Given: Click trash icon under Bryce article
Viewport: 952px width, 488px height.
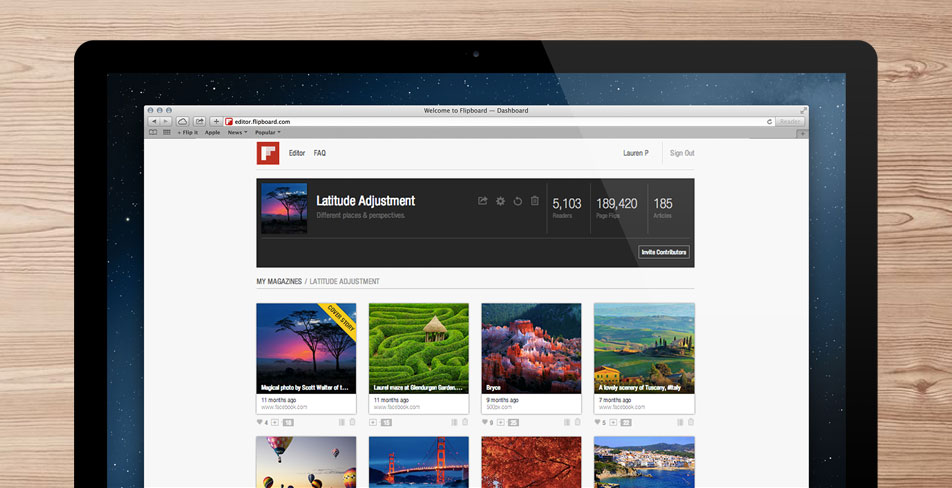Looking at the screenshot, I should point(577,423).
